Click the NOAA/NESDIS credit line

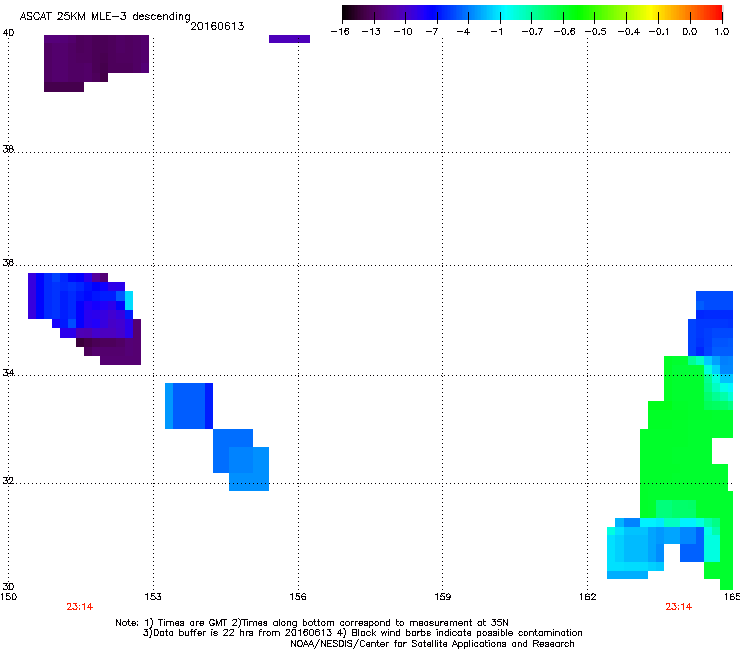click(432, 644)
